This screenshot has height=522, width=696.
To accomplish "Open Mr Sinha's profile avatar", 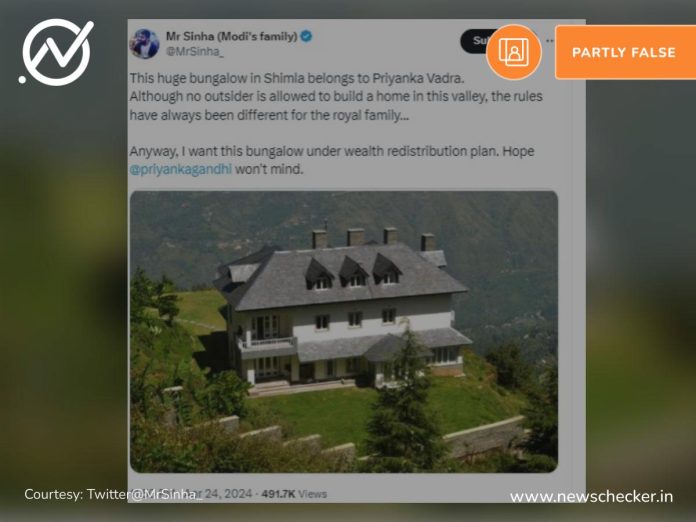I will [144, 44].
